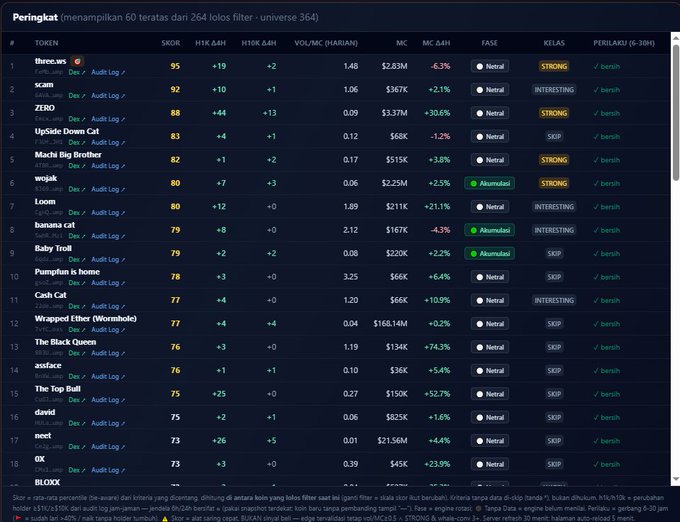
Task: Click the vertical scrollbar thumb
Action: pyautogui.click(x=676, y=112)
